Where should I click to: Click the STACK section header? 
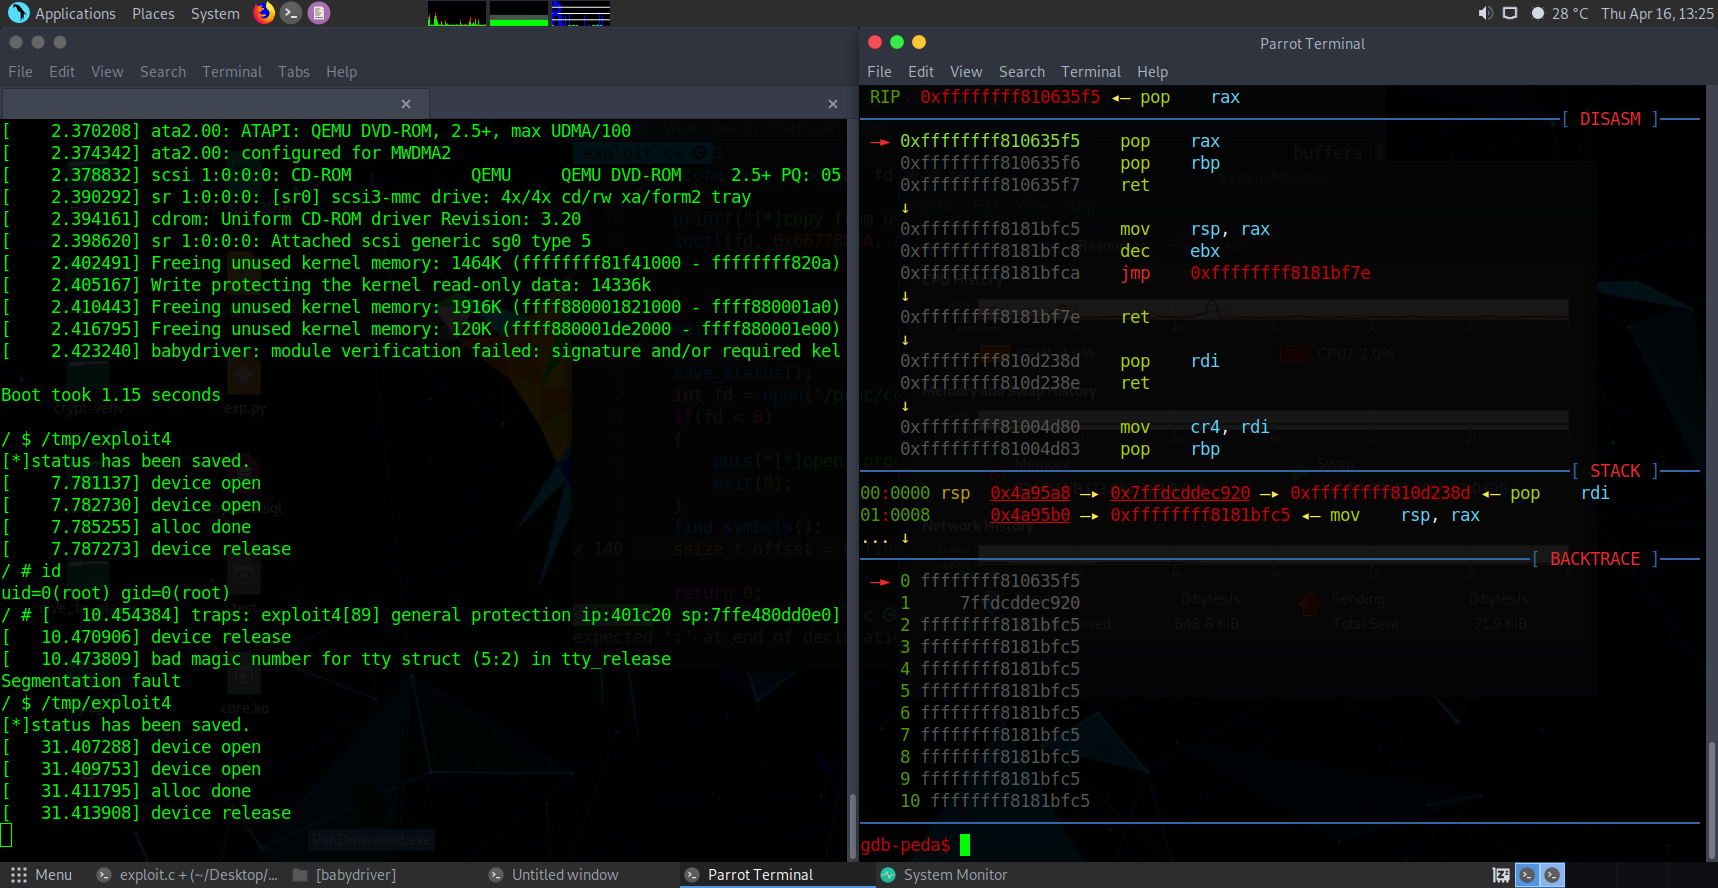click(x=1615, y=471)
